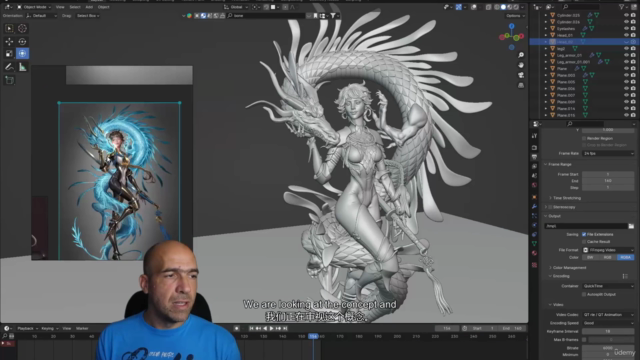
Task: Open the File Format FFmpeg Video dropdown
Action: click(608, 250)
